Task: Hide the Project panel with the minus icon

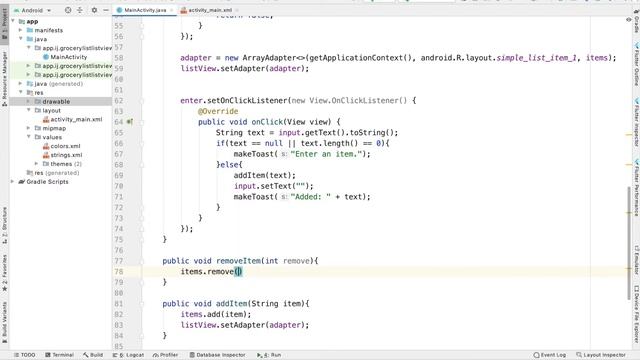Action: [106, 10]
